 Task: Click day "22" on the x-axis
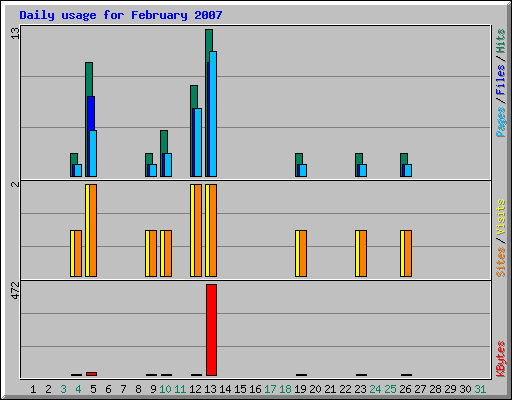[345, 389]
